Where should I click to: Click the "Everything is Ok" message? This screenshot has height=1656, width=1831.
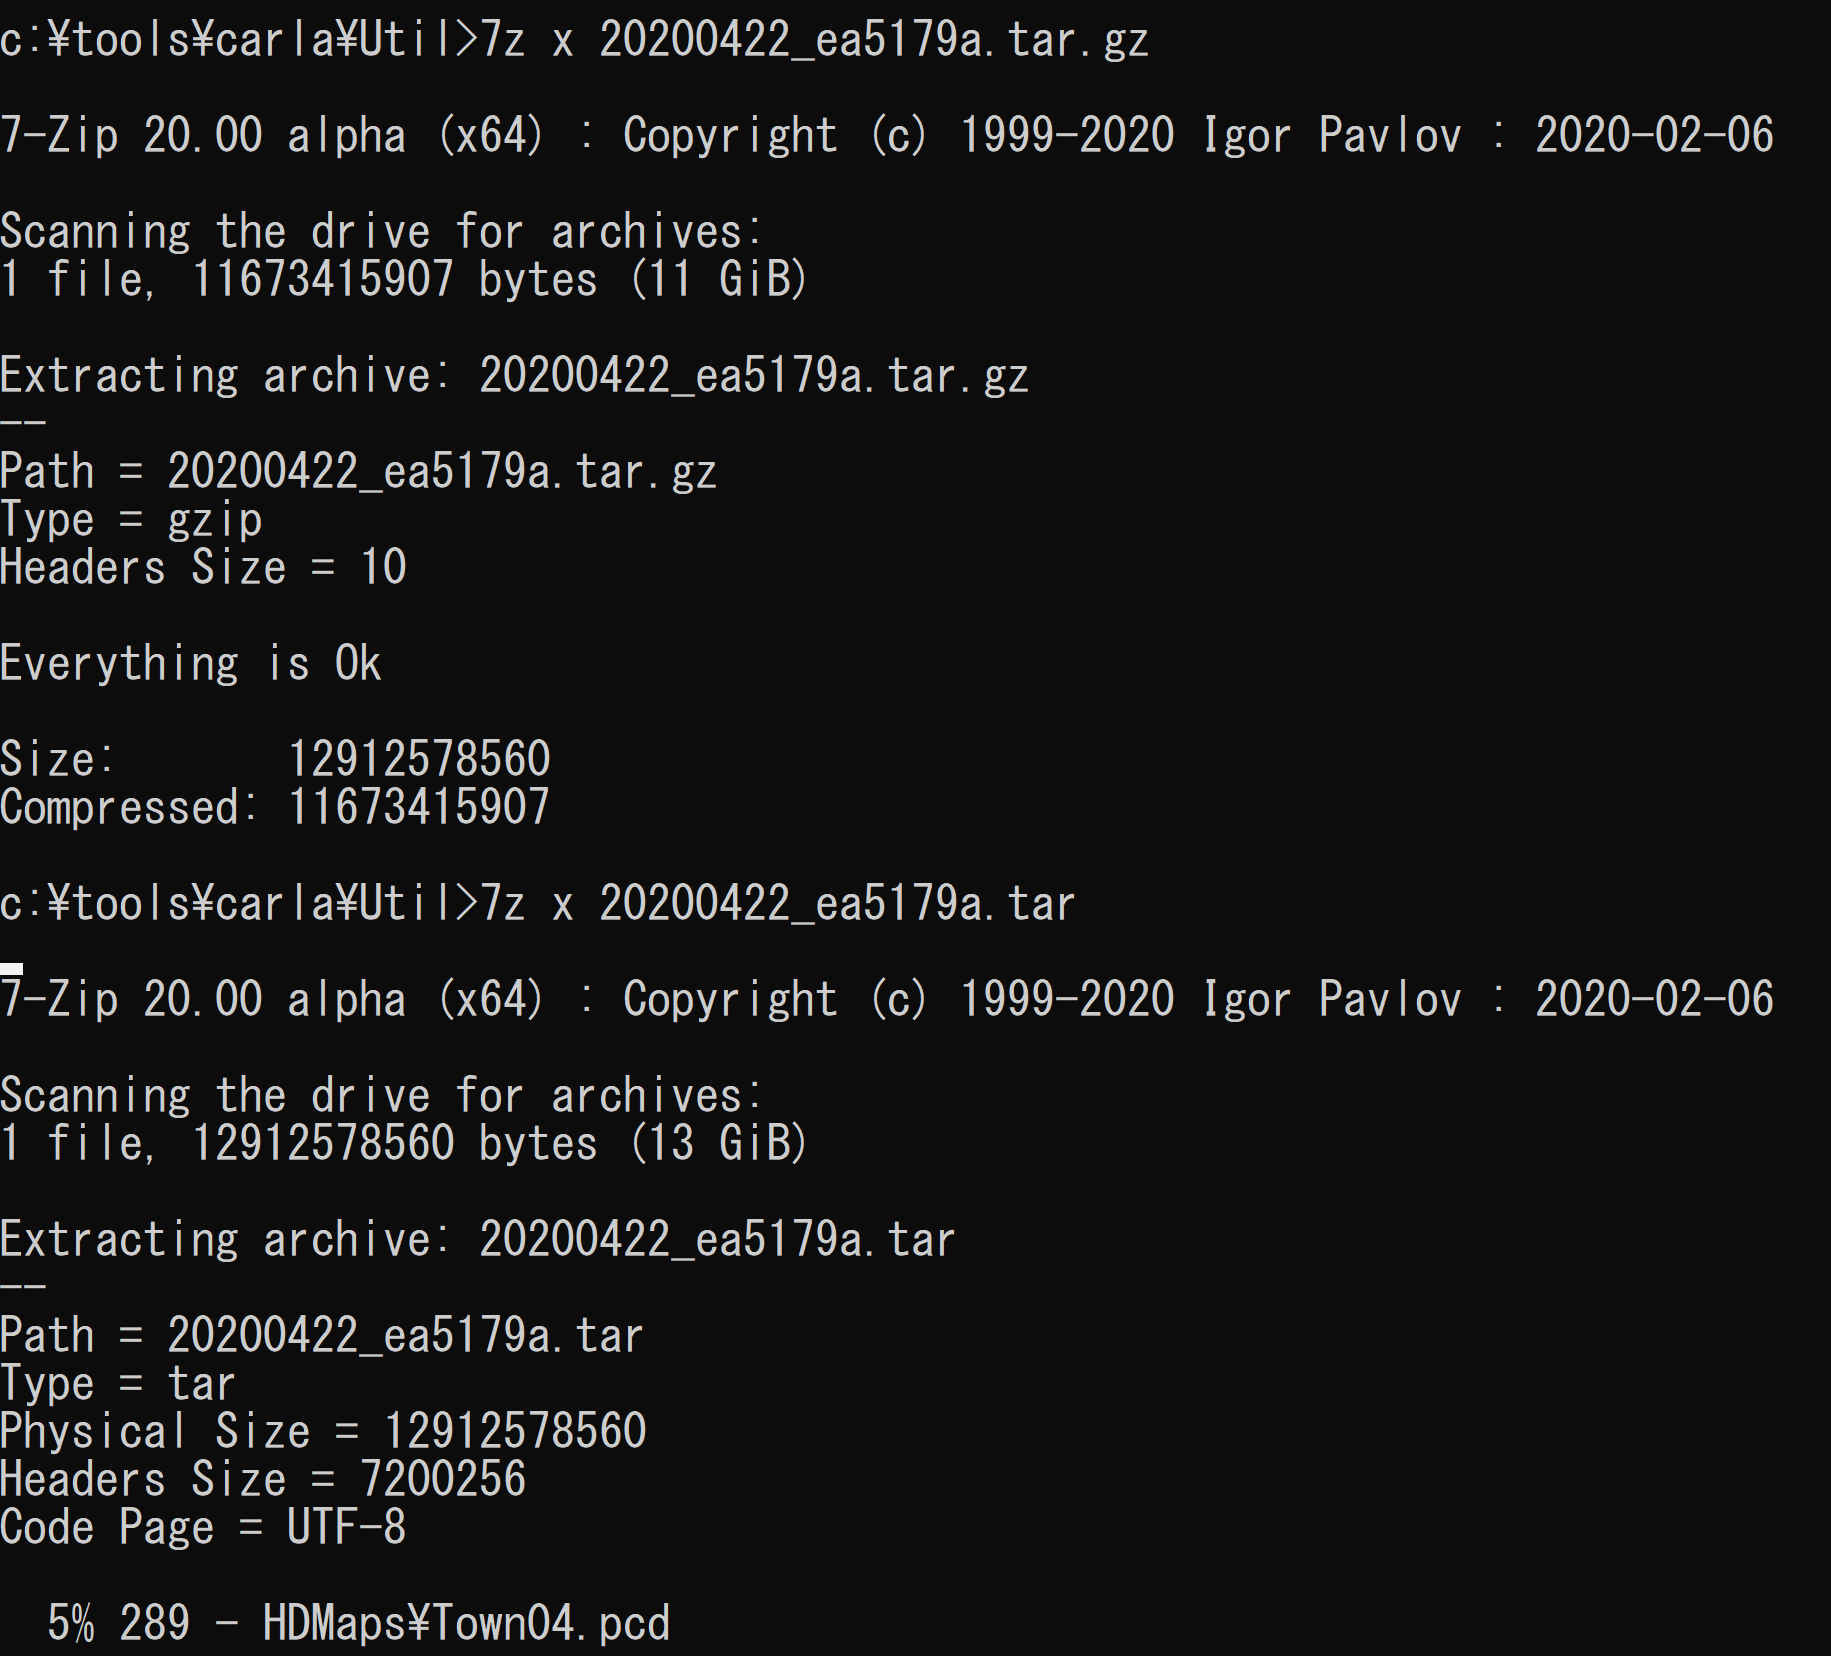pos(190,664)
